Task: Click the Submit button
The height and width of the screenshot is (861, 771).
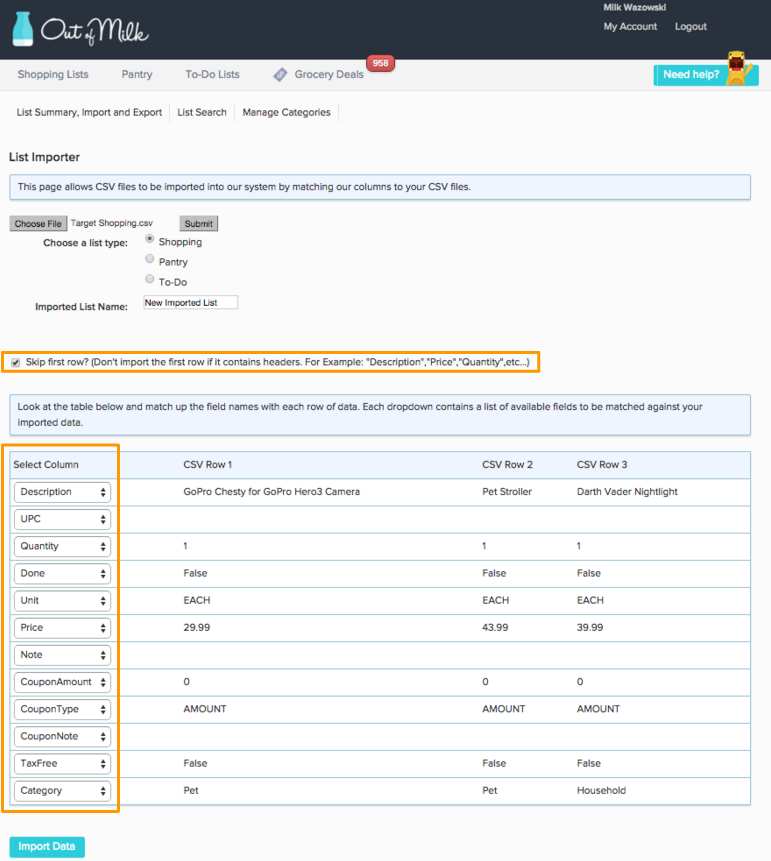Action: 198,223
